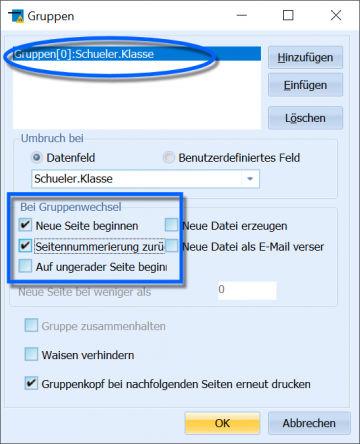Click the Hinzufügen button
The height and width of the screenshot is (444, 360).
coord(305,57)
